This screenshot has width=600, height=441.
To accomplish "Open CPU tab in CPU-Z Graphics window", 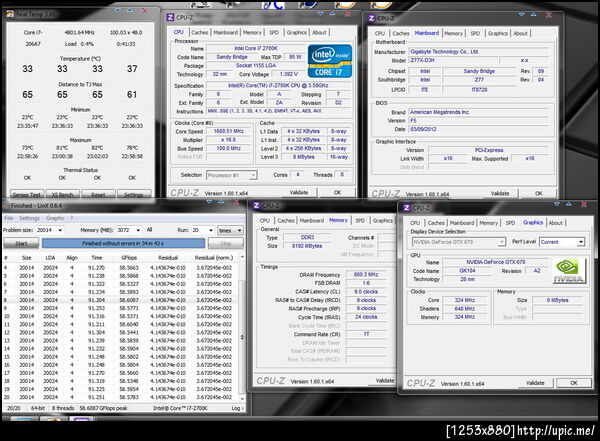I will click(x=415, y=223).
